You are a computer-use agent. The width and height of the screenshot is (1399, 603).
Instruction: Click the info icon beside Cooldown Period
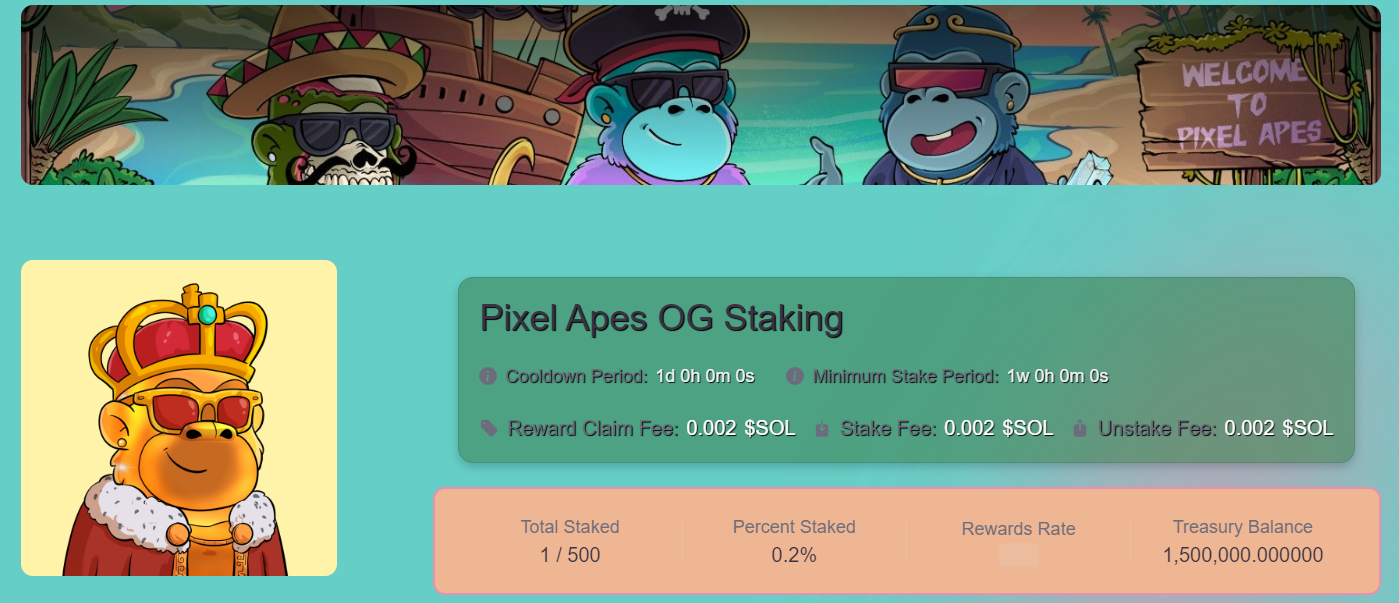(x=487, y=377)
